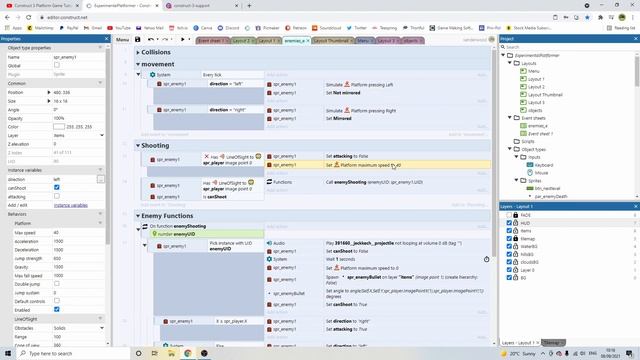Collapse the Event sheets folder in Project
The image size is (640, 360).
coord(510,118)
